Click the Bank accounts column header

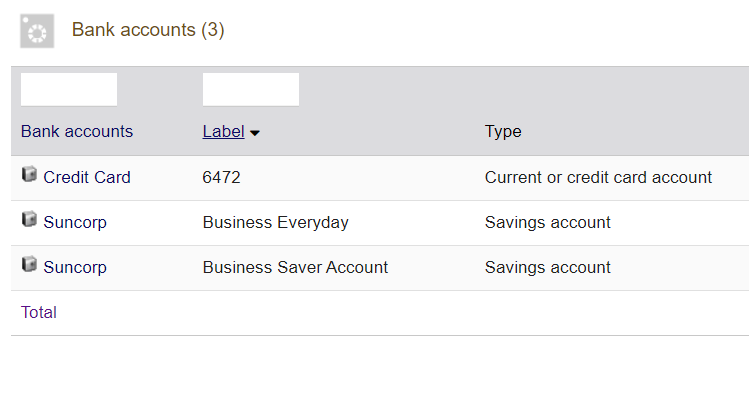pyautogui.click(x=76, y=132)
